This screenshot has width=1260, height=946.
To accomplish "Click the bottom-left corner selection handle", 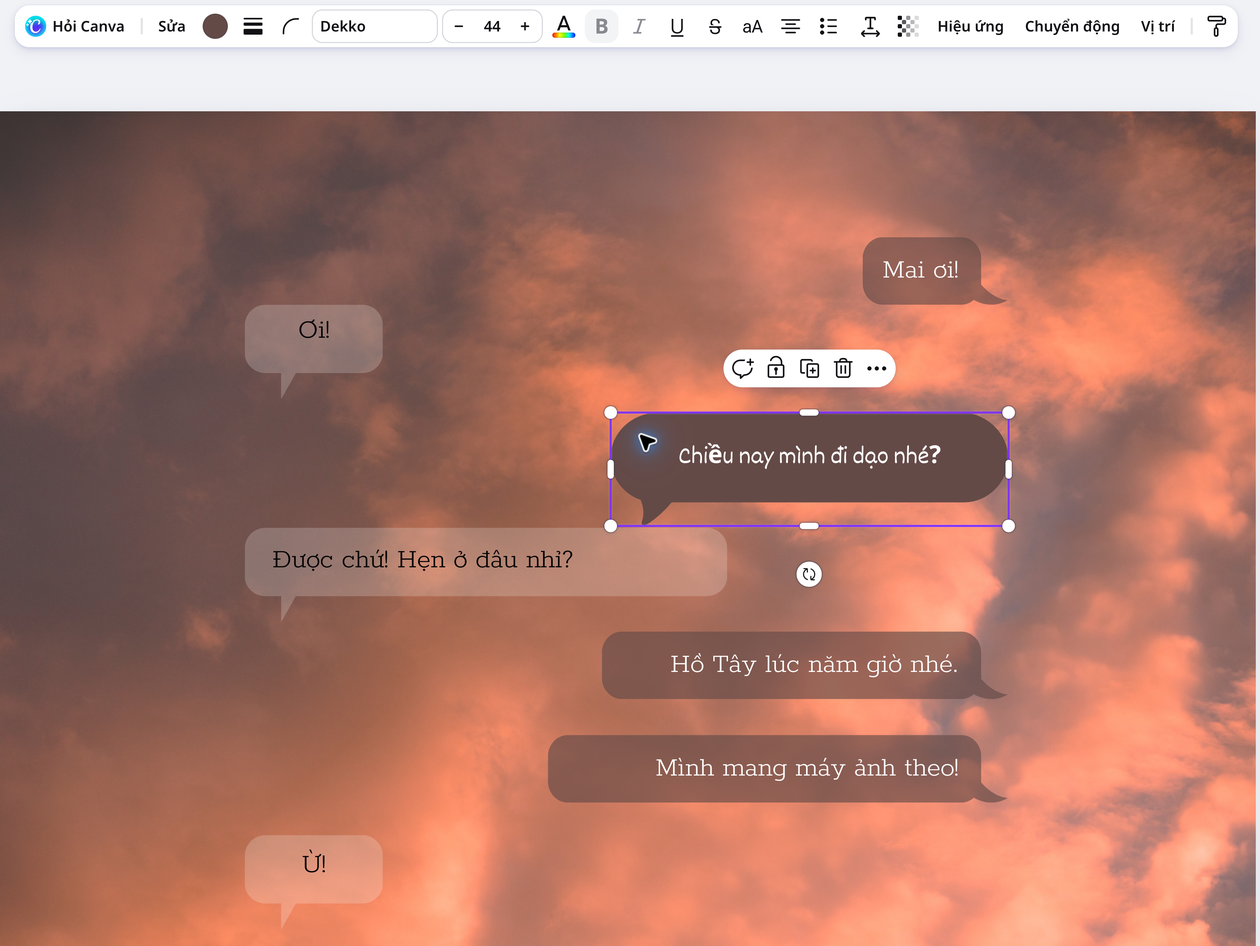I will tap(611, 526).
